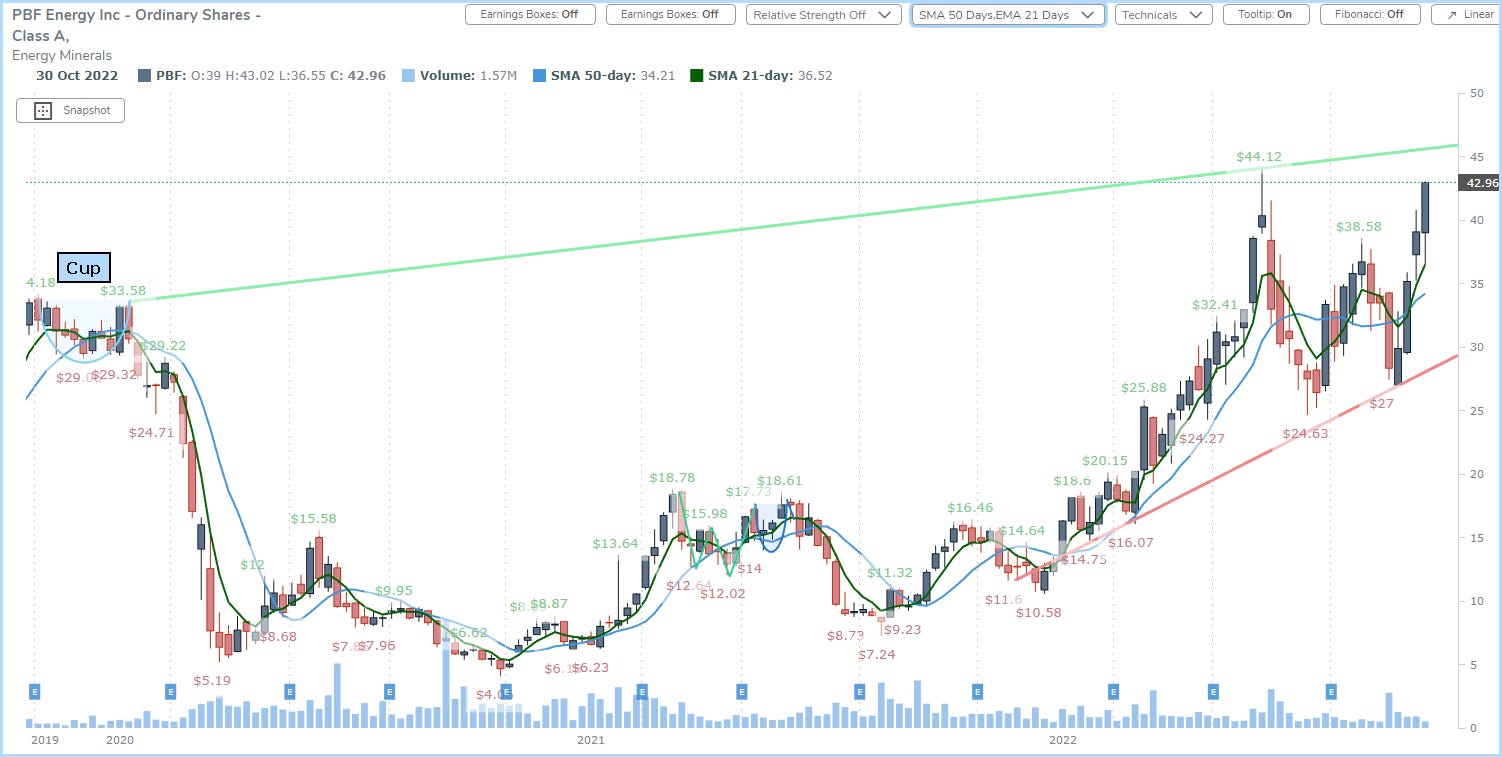Click the $13.64 price label
This screenshot has width=1502, height=757.
[x=615, y=543]
